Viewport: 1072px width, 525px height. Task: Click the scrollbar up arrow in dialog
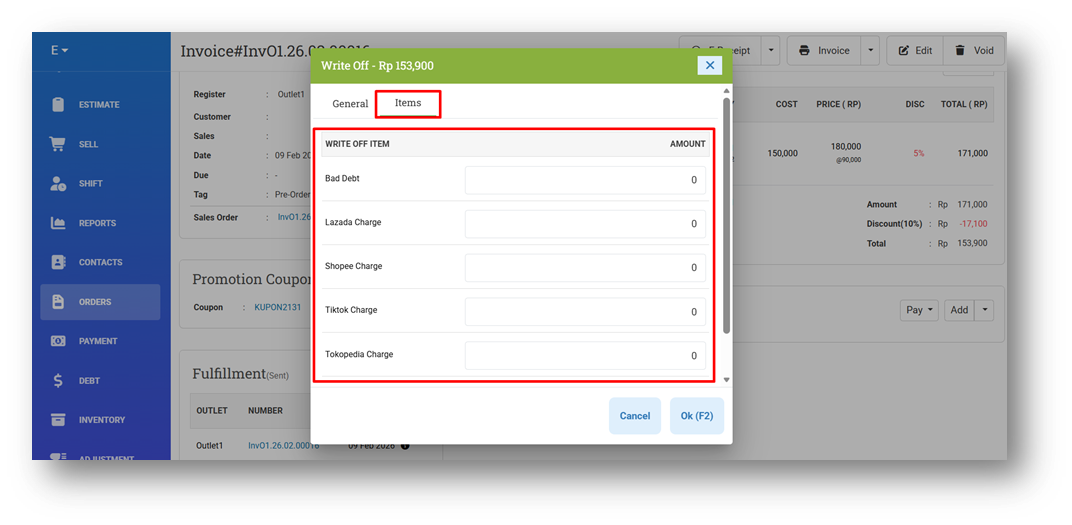coord(727,91)
